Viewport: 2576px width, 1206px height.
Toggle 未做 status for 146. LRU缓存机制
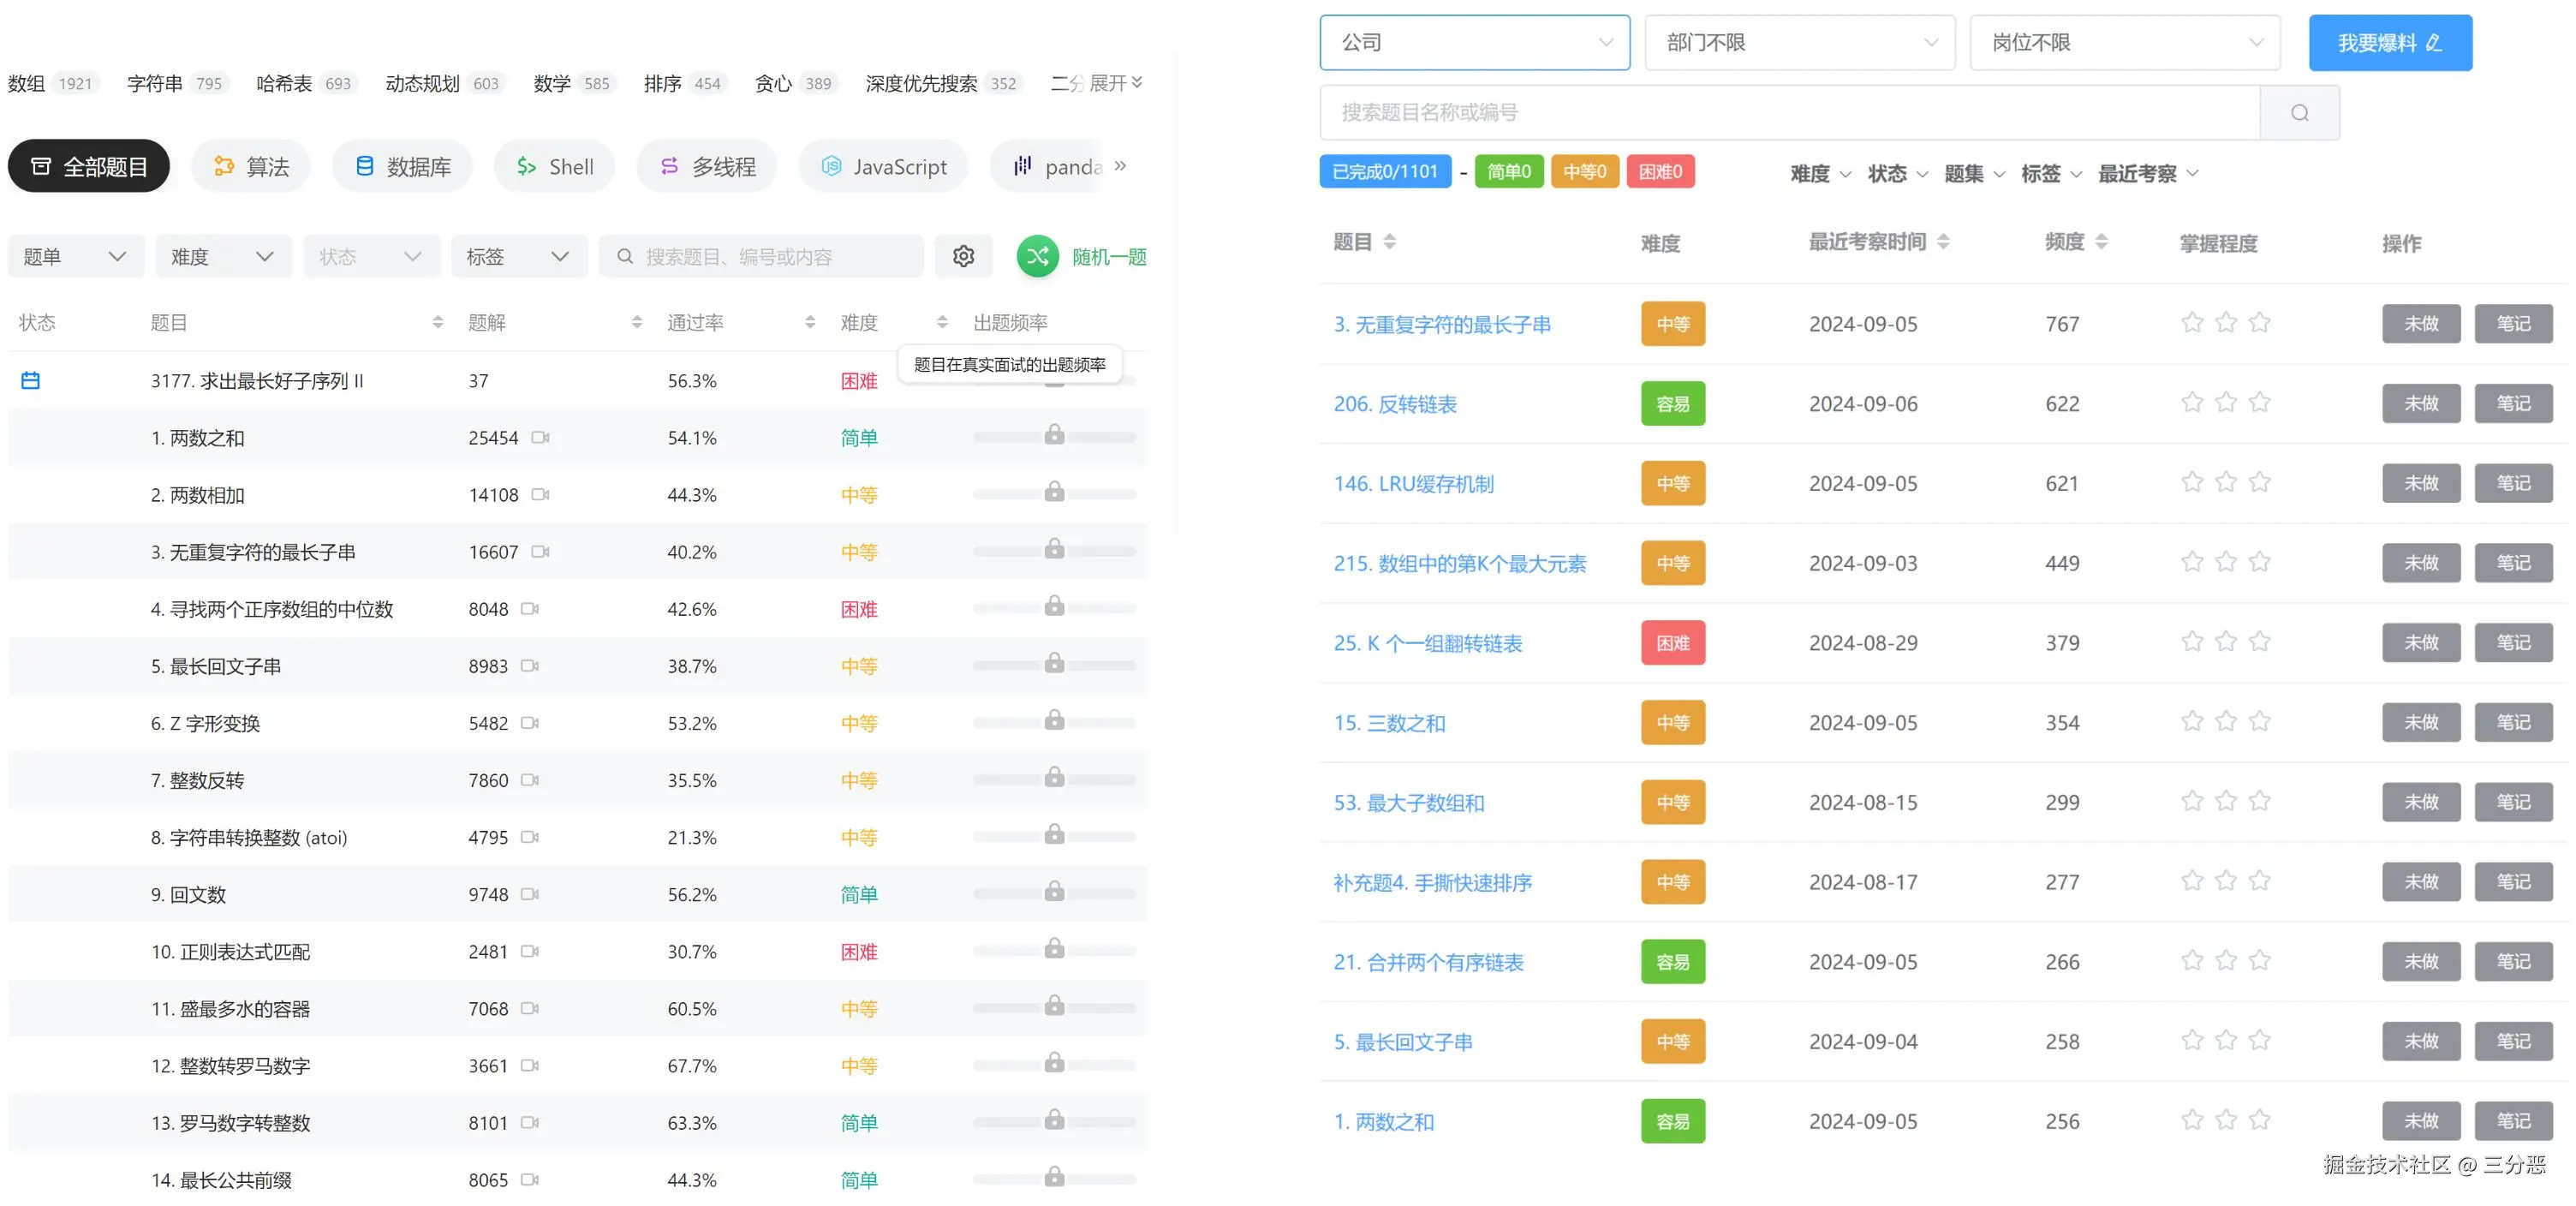2420,483
